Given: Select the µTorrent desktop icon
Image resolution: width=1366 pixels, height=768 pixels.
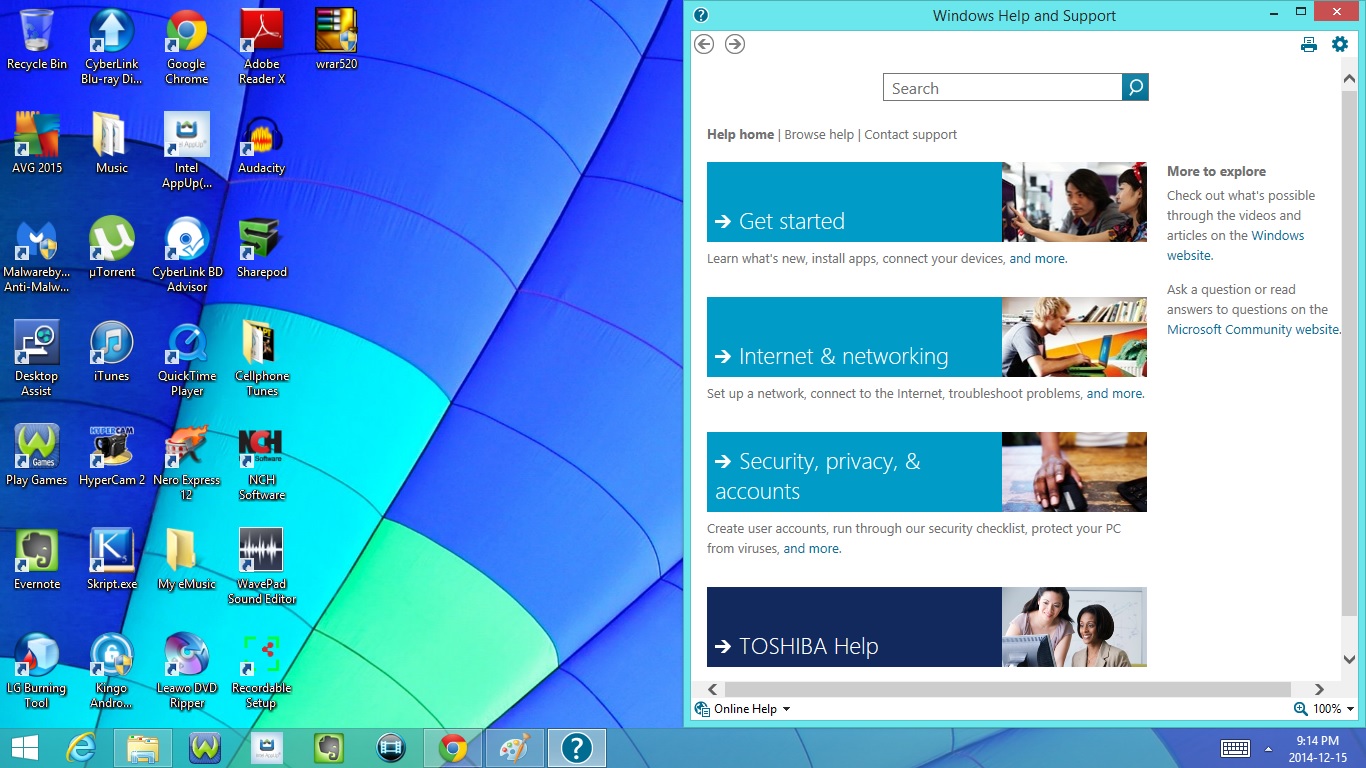Looking at the screenshot, I should click(x=111, y=248).
